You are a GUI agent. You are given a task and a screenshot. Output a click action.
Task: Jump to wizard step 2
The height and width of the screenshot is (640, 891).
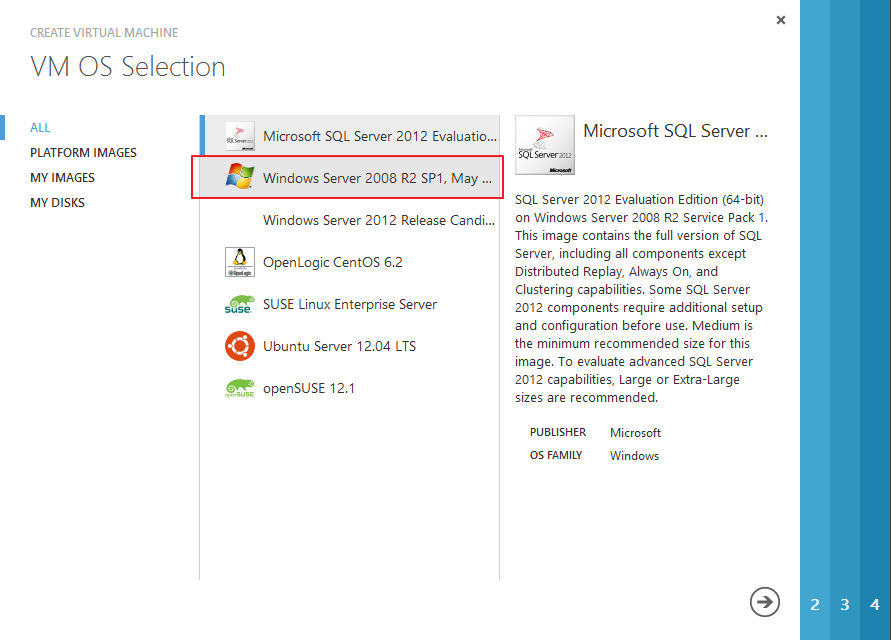pos(815,604)
